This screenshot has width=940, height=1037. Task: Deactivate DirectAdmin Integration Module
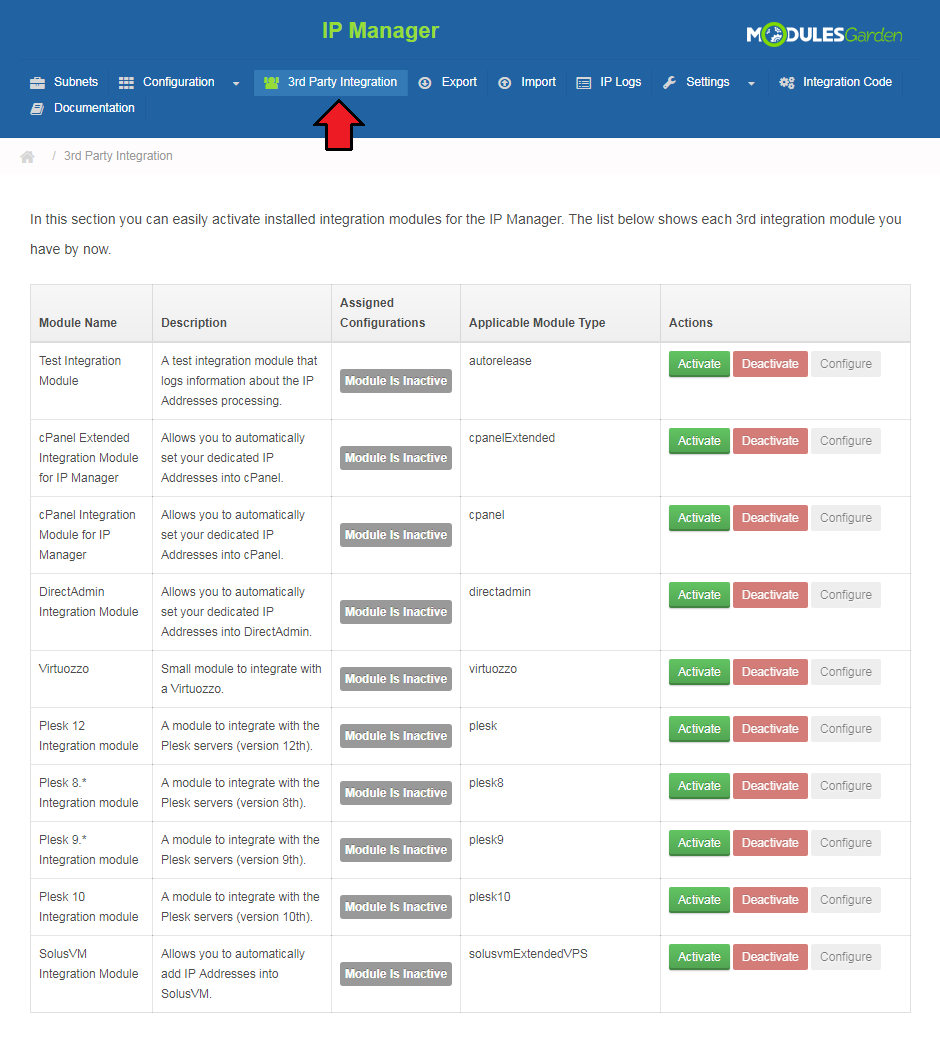(x=770, y=595)
